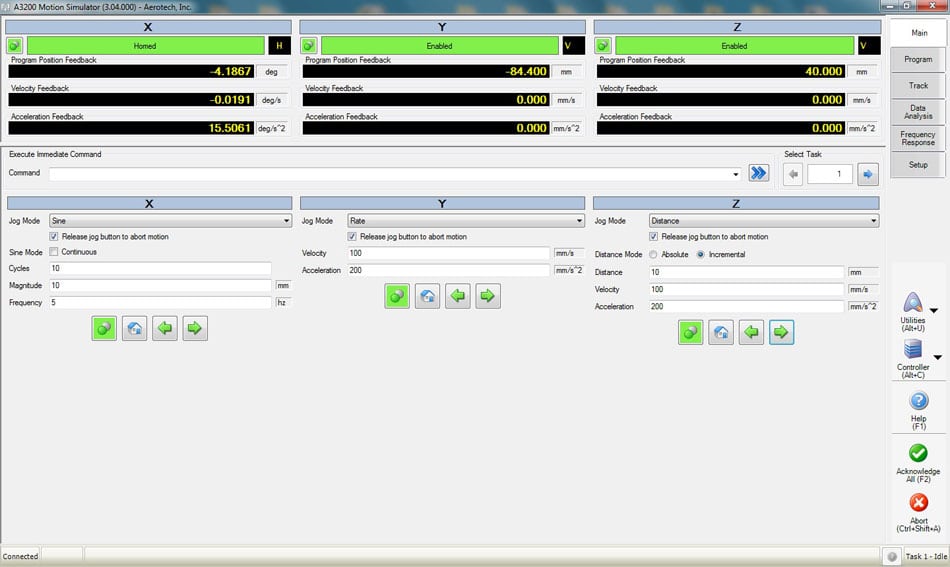This screenshot has width=950, height=567.
Task: Execute the immediate command with double-arrow button
Action: point(758,173)
